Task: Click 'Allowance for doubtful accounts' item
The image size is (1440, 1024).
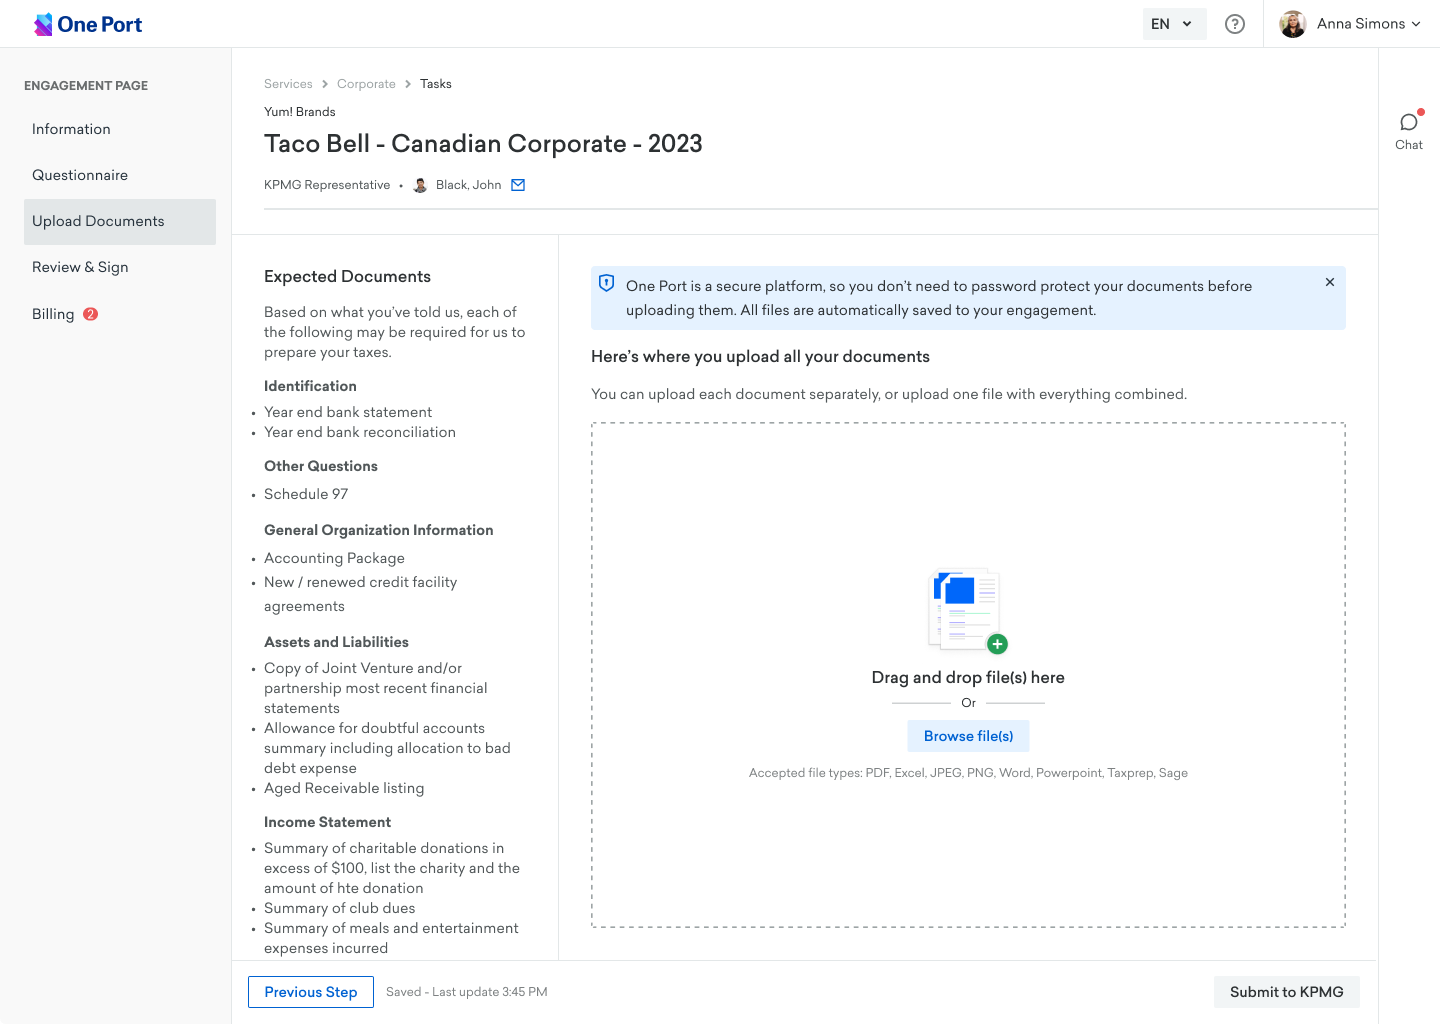Action: click(387, 748)
